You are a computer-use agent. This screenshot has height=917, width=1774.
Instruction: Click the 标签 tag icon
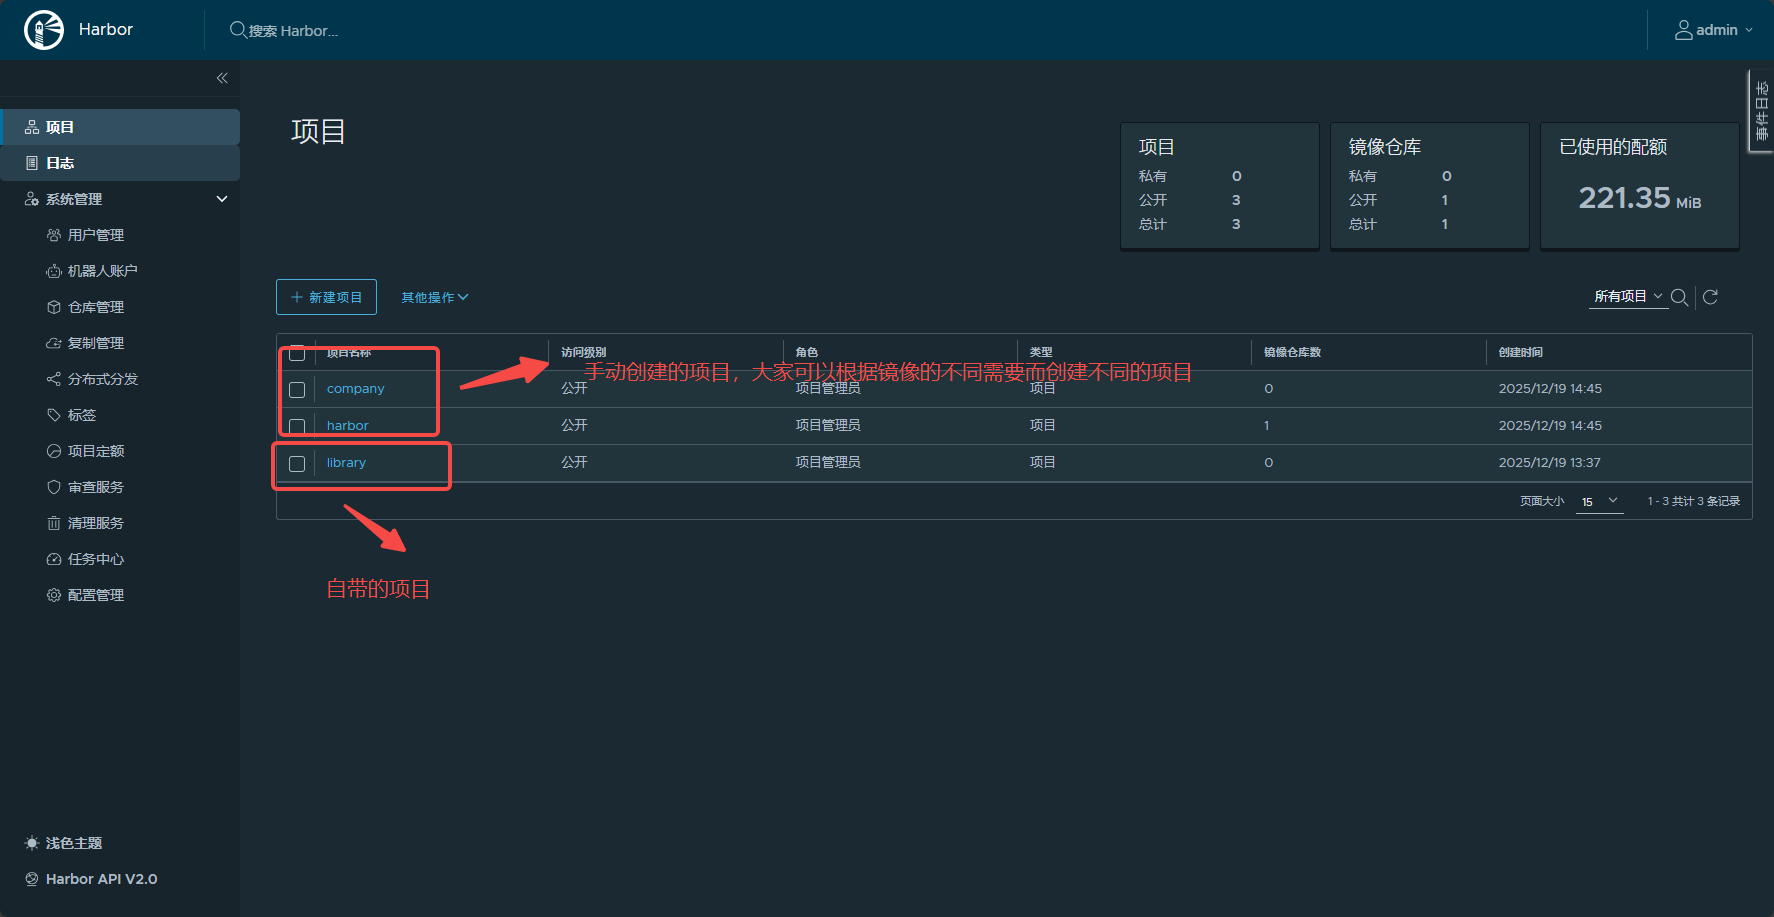pyautogui.click(x=54, y=415)
